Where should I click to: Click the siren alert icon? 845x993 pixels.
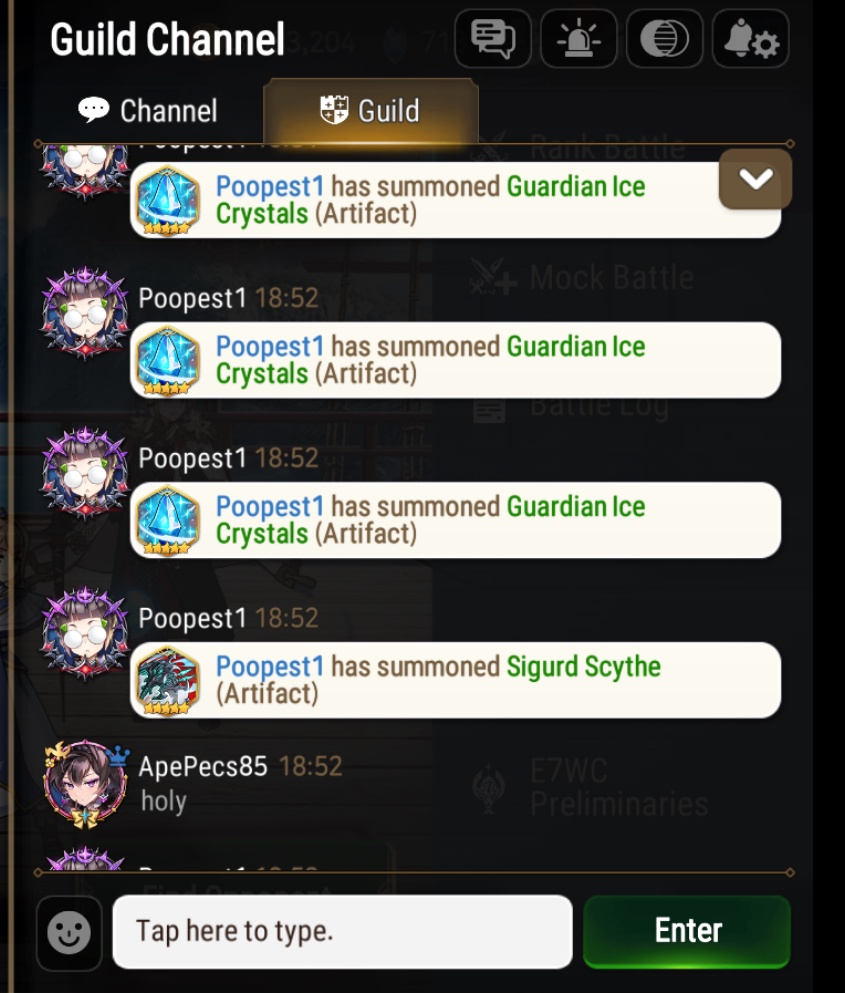click(x=578, y=39)
